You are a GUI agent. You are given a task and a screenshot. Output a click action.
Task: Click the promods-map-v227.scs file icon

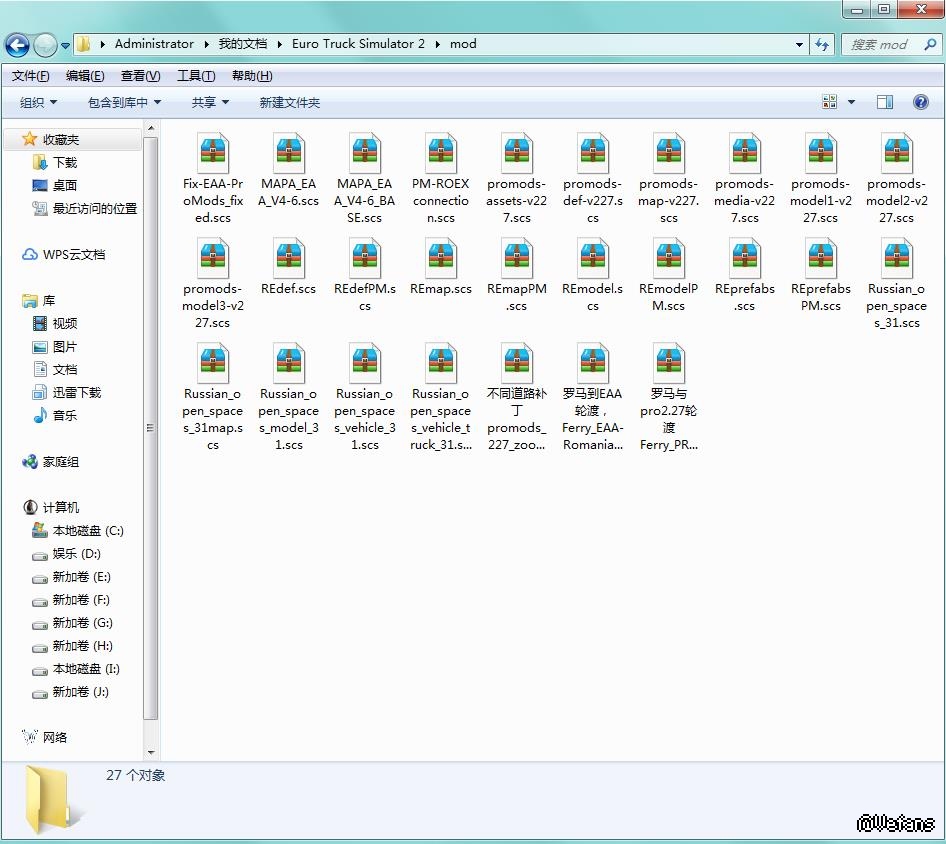[669, 154]
